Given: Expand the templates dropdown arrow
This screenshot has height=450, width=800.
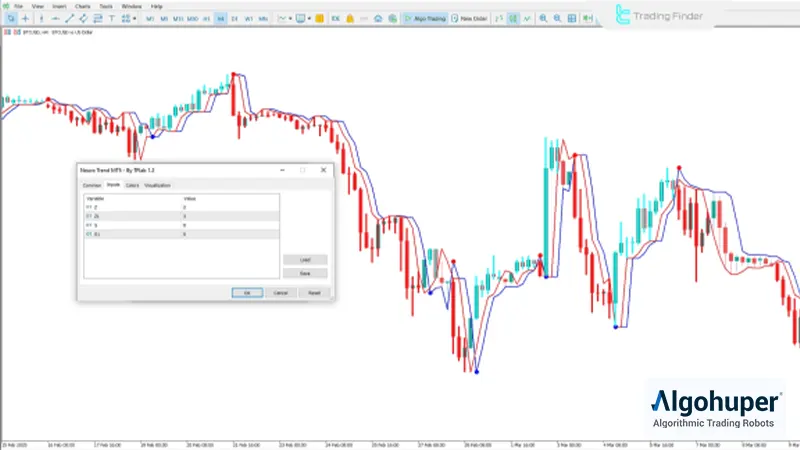Looking at the screenshot, I should click(x=309, y=19).
